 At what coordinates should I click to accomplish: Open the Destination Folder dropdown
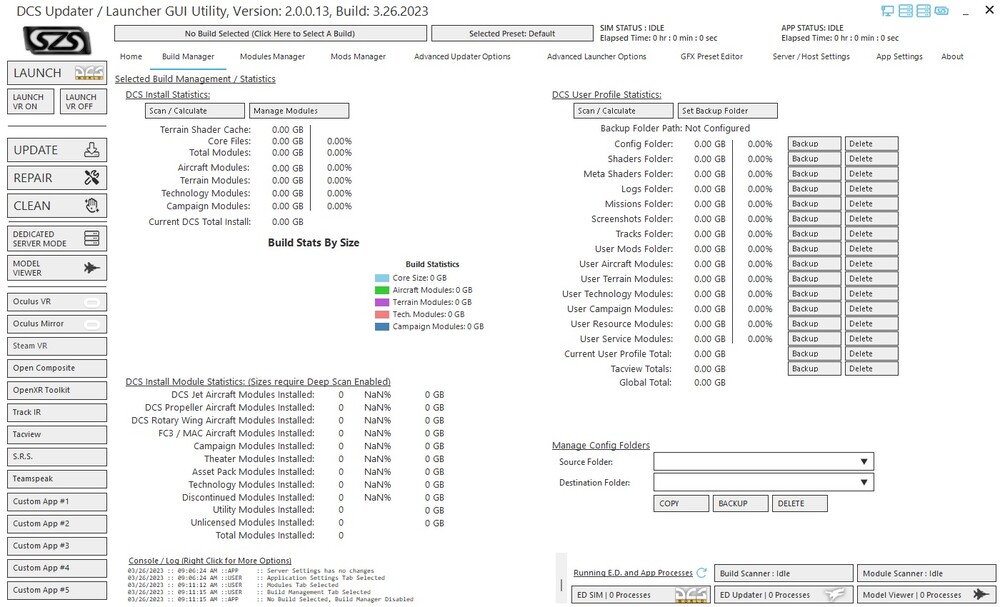(863, 482)
